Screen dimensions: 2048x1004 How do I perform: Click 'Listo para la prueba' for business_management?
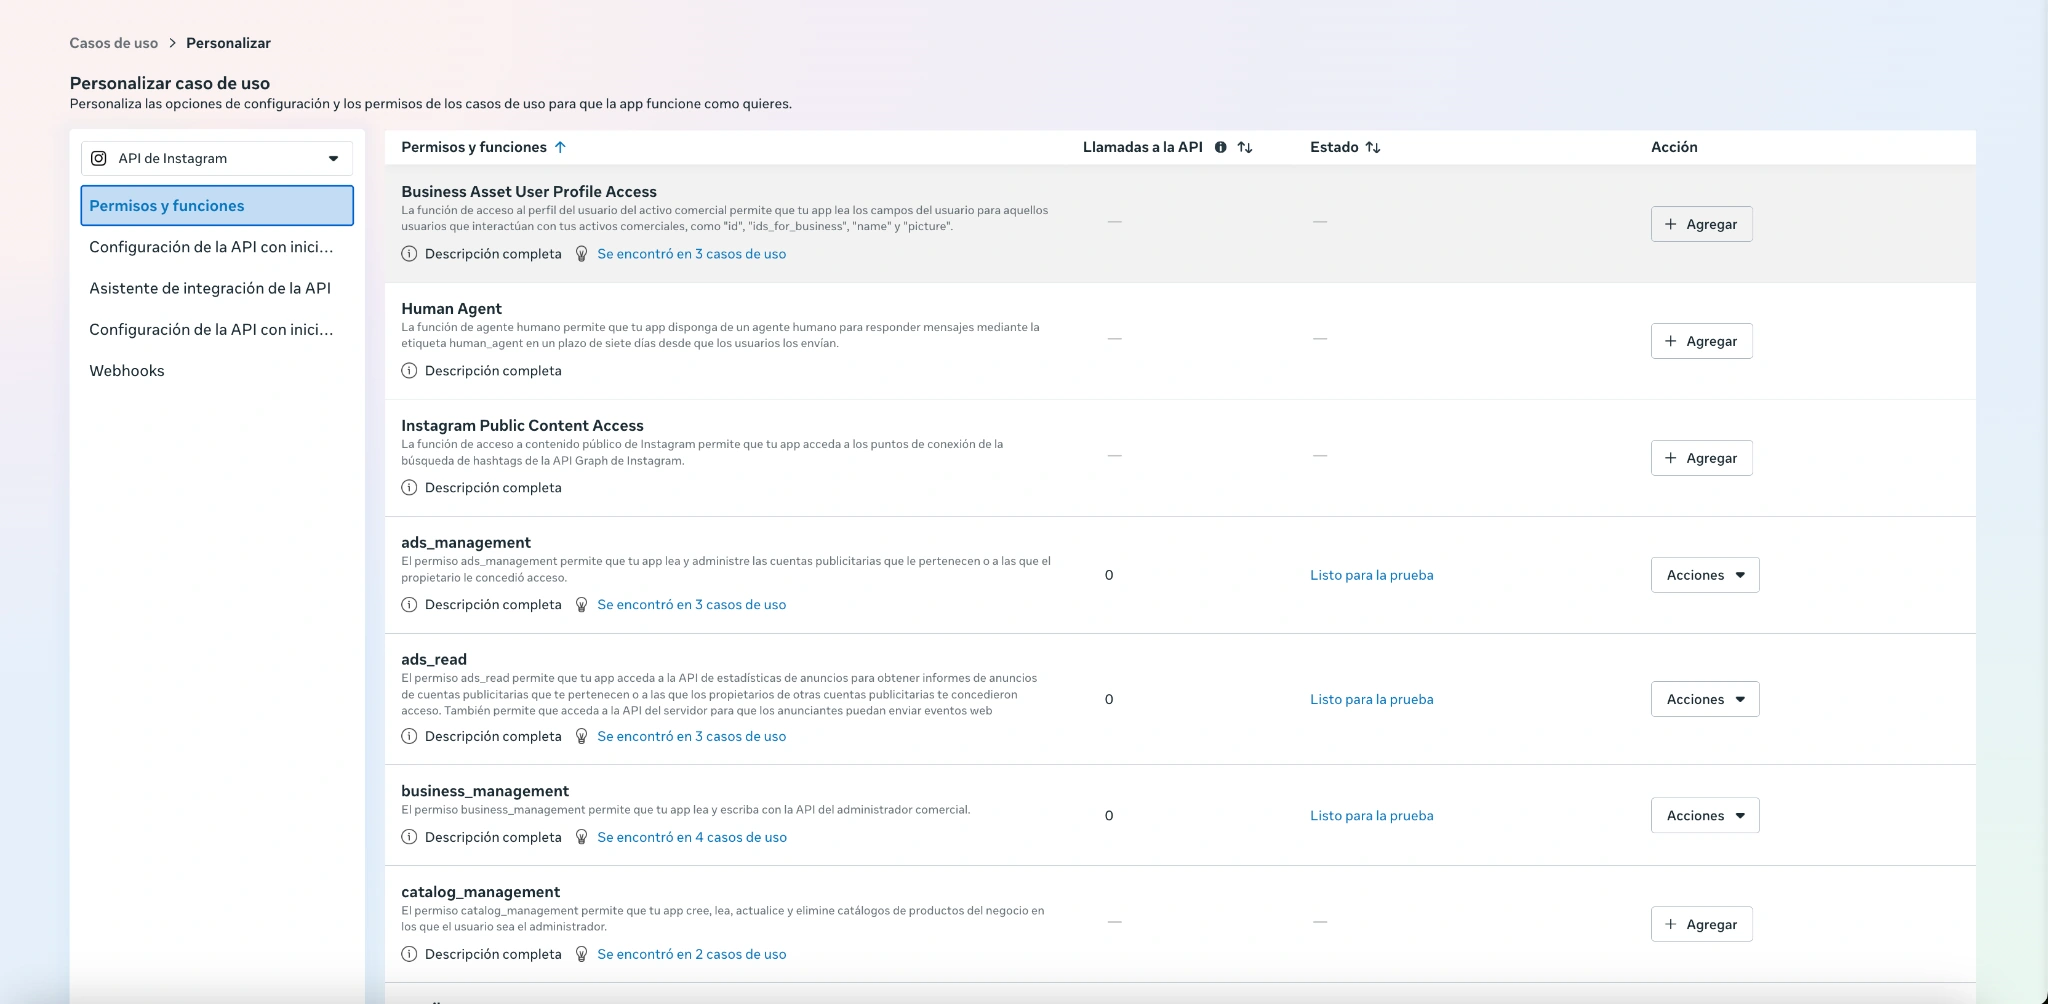pyautogui.click(x=1372, y=815)
